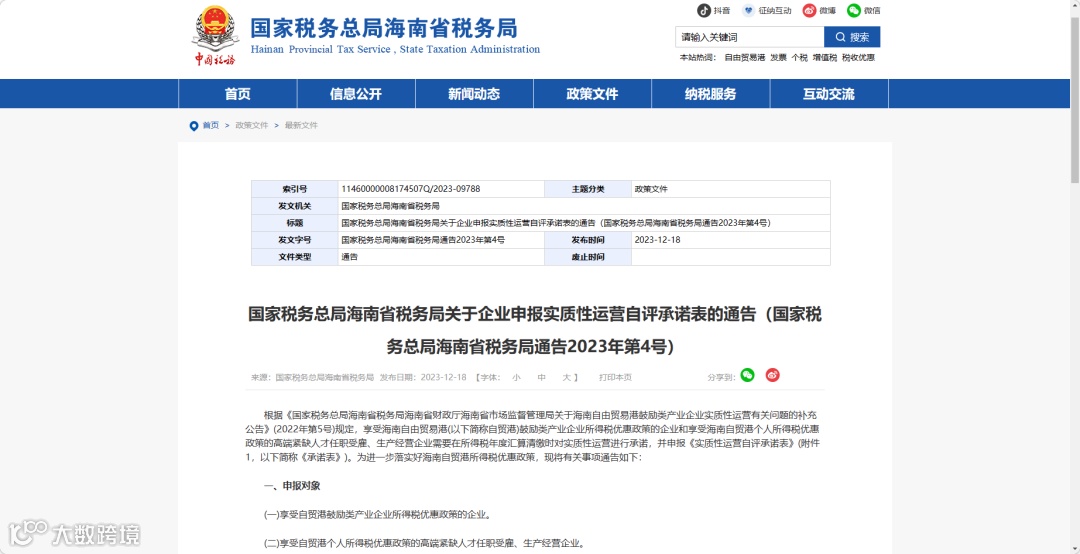Focus the 请输入关键词 search field
Viewport: 1080px width, 554px height.
click(749, 37)
